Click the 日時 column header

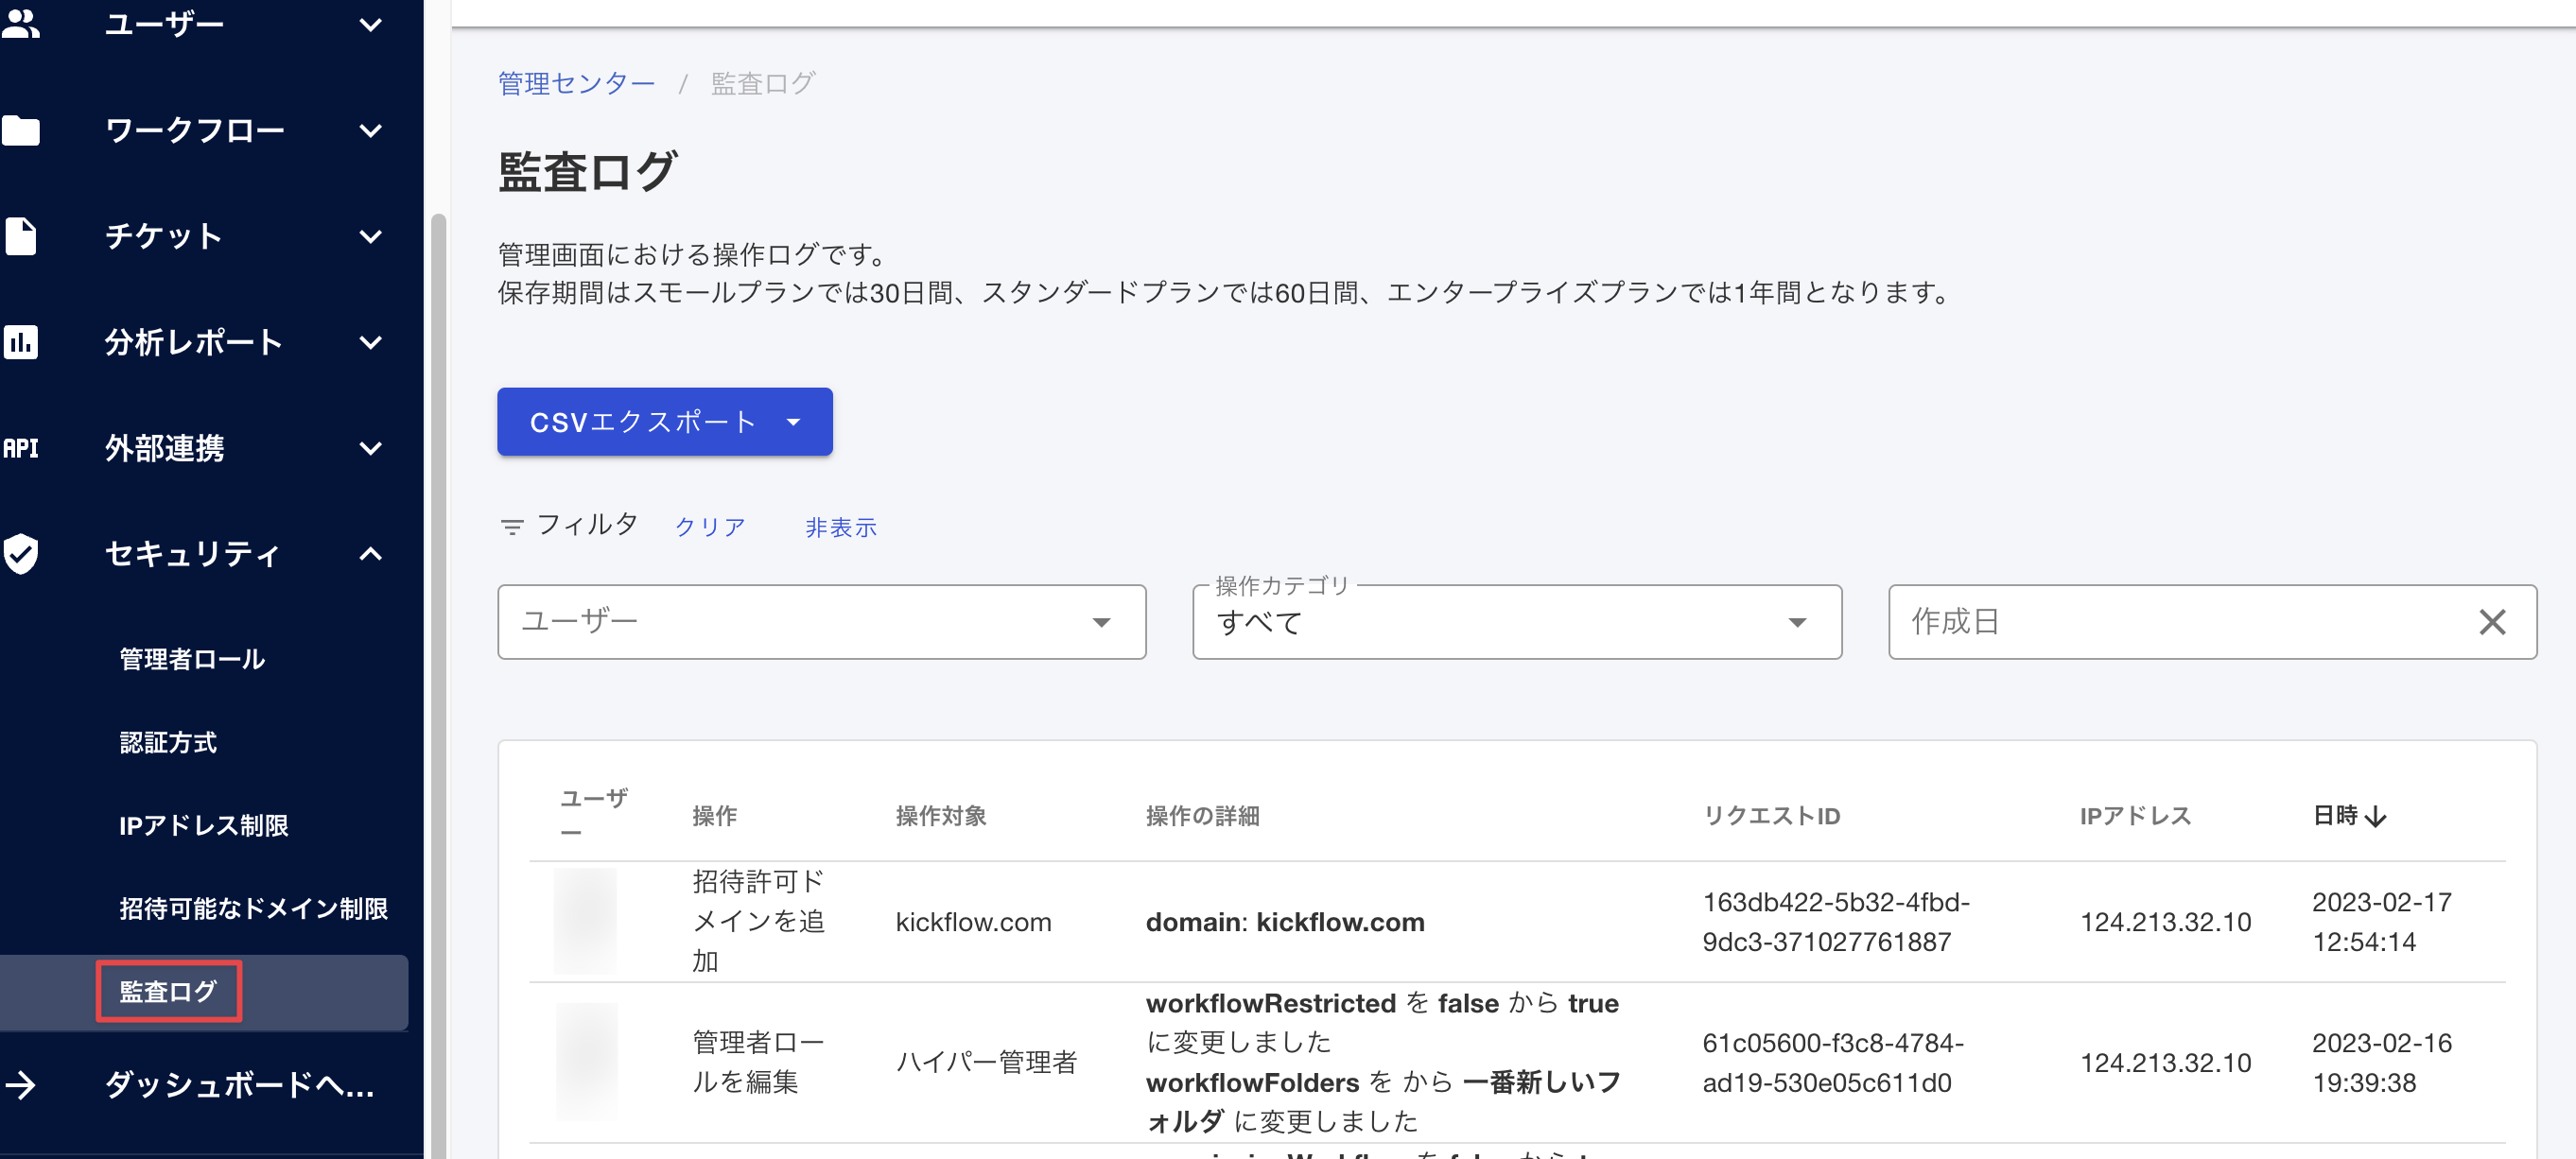point(2335,816)
